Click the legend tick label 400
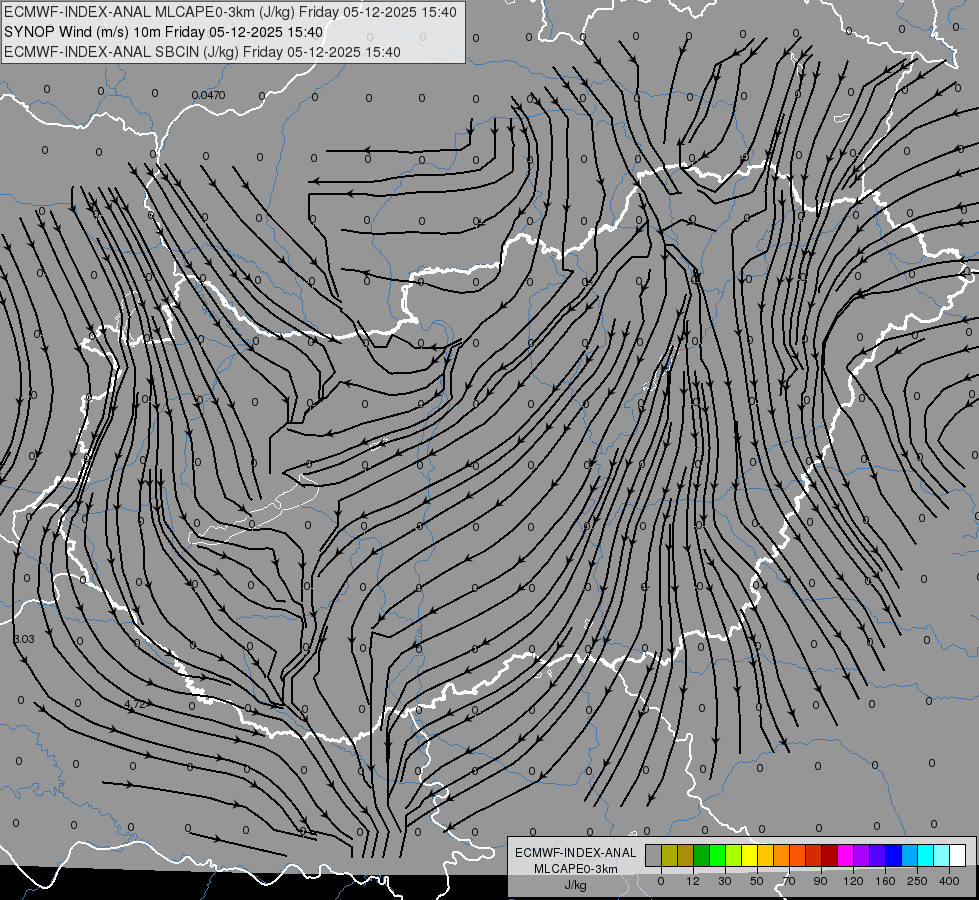 coord(949,881)
